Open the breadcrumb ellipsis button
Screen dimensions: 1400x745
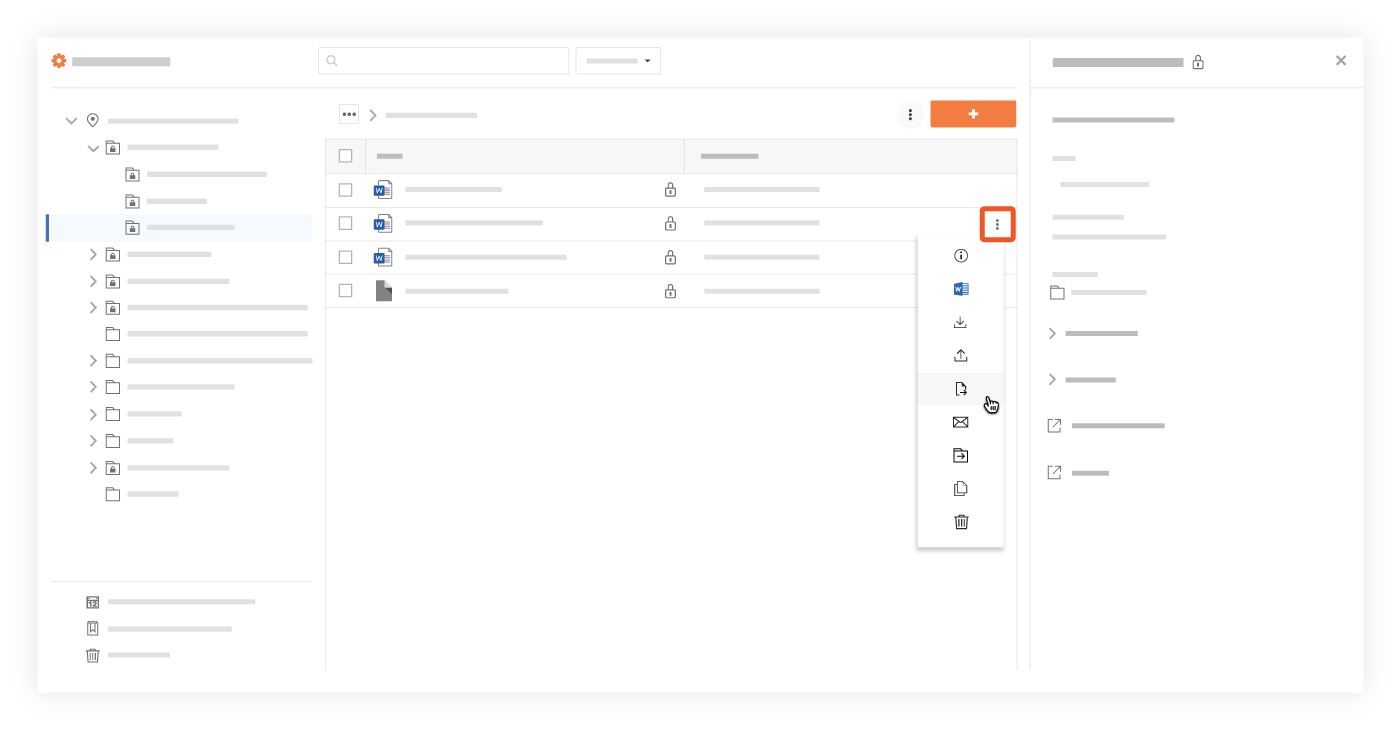pos(348,114)
